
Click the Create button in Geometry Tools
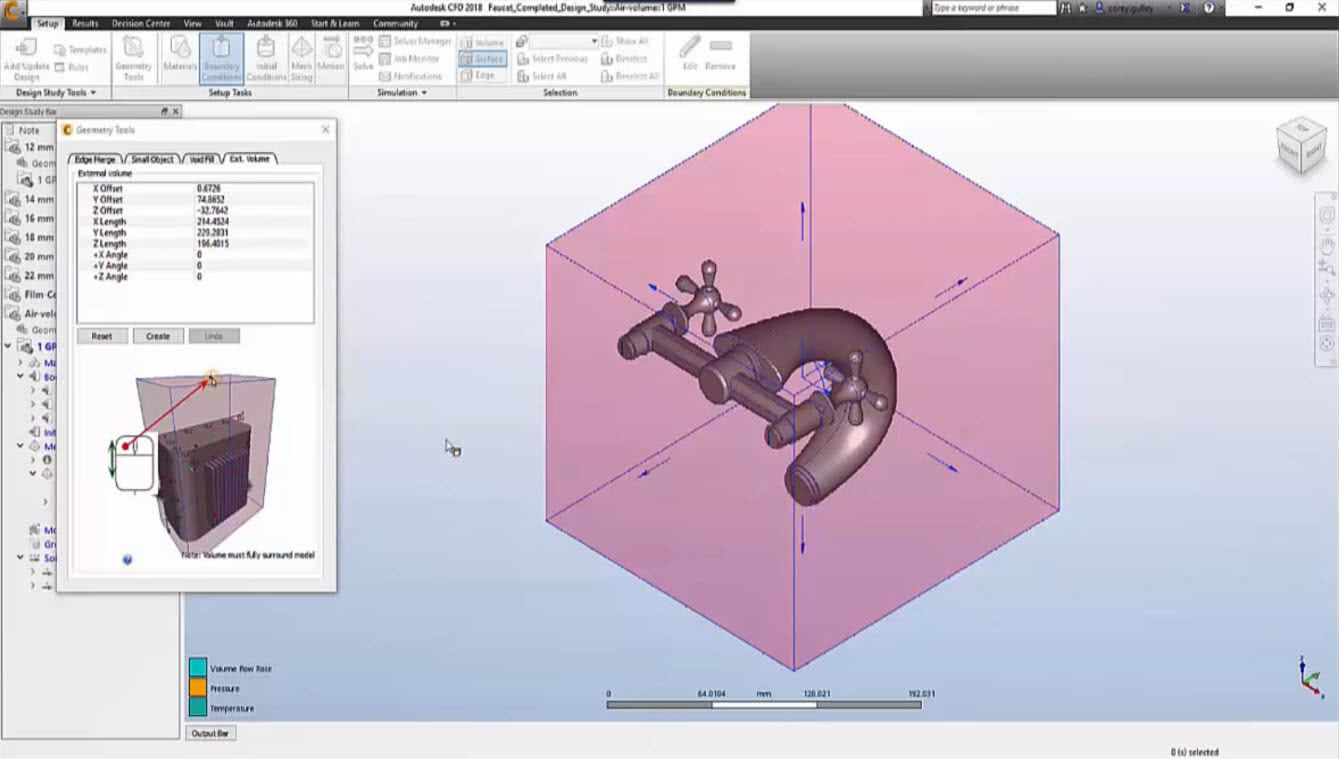pos(157,336)
